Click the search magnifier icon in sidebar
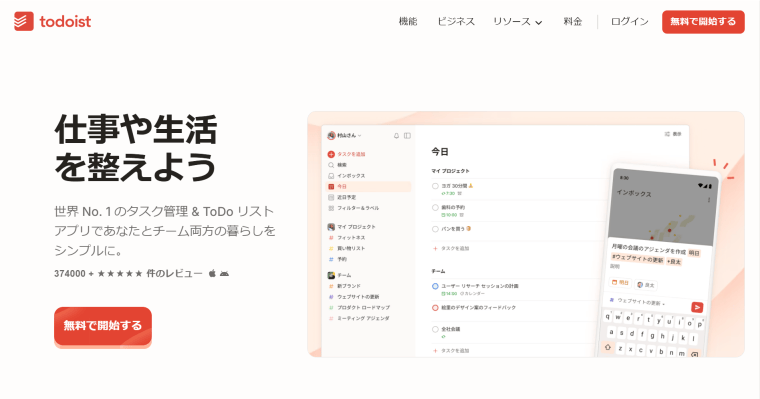This screenshot has width=760, height=399. [x=331, y=165]
